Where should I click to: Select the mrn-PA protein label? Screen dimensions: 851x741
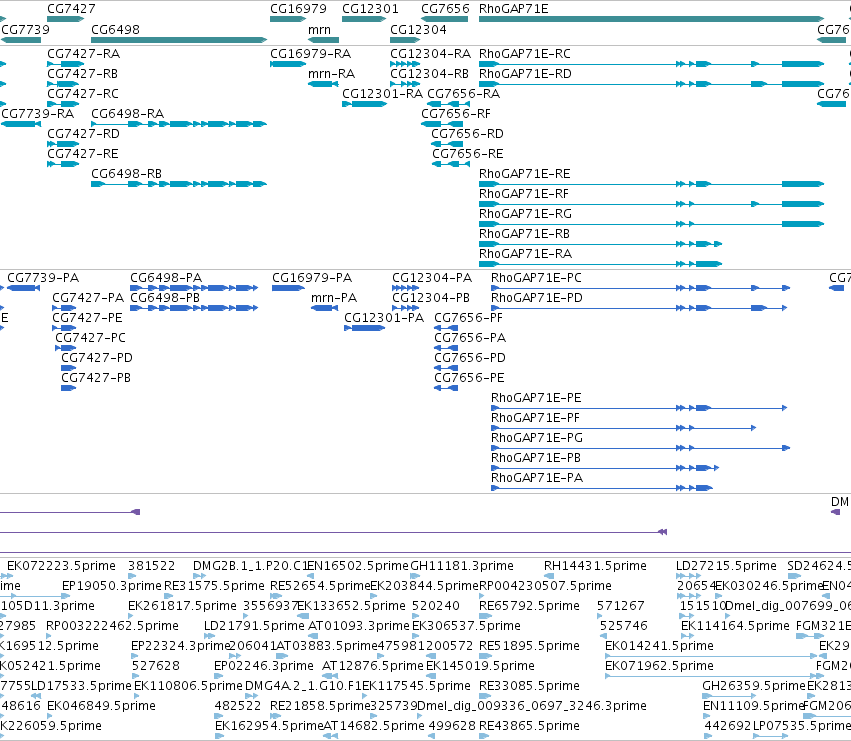tap(334, 298)
